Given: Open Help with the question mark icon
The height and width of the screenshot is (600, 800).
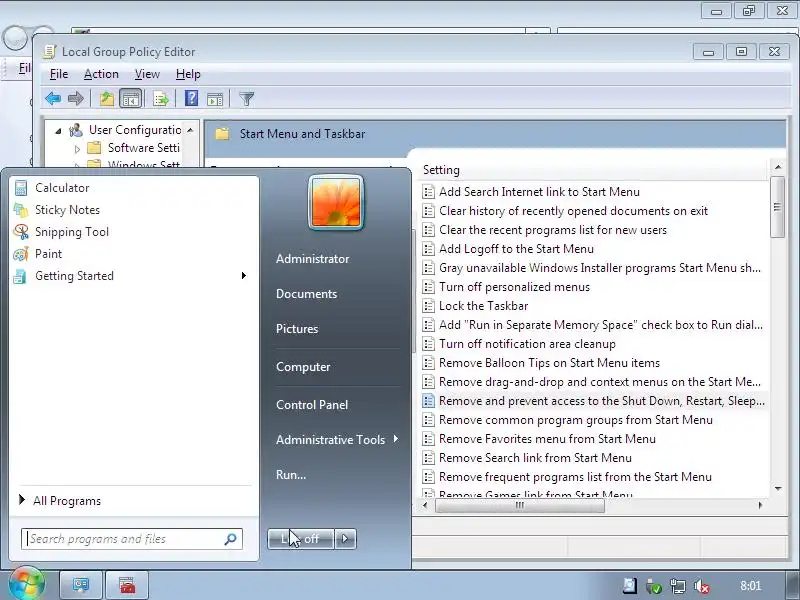Looking at the screenshot, I should click(191, 98).
